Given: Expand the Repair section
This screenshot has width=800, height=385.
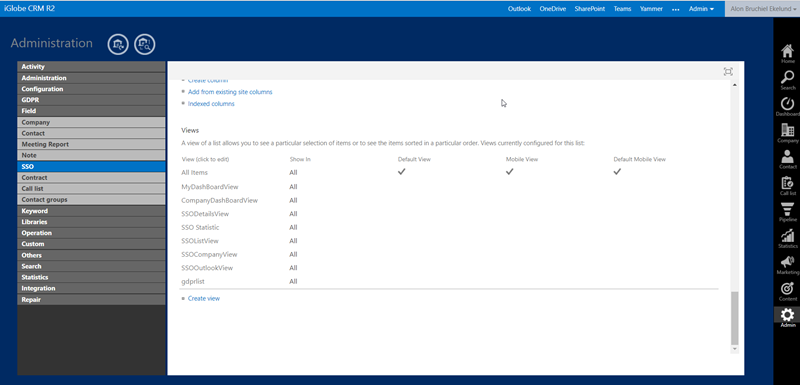Looking at the screenshot, I should [91, 300].
